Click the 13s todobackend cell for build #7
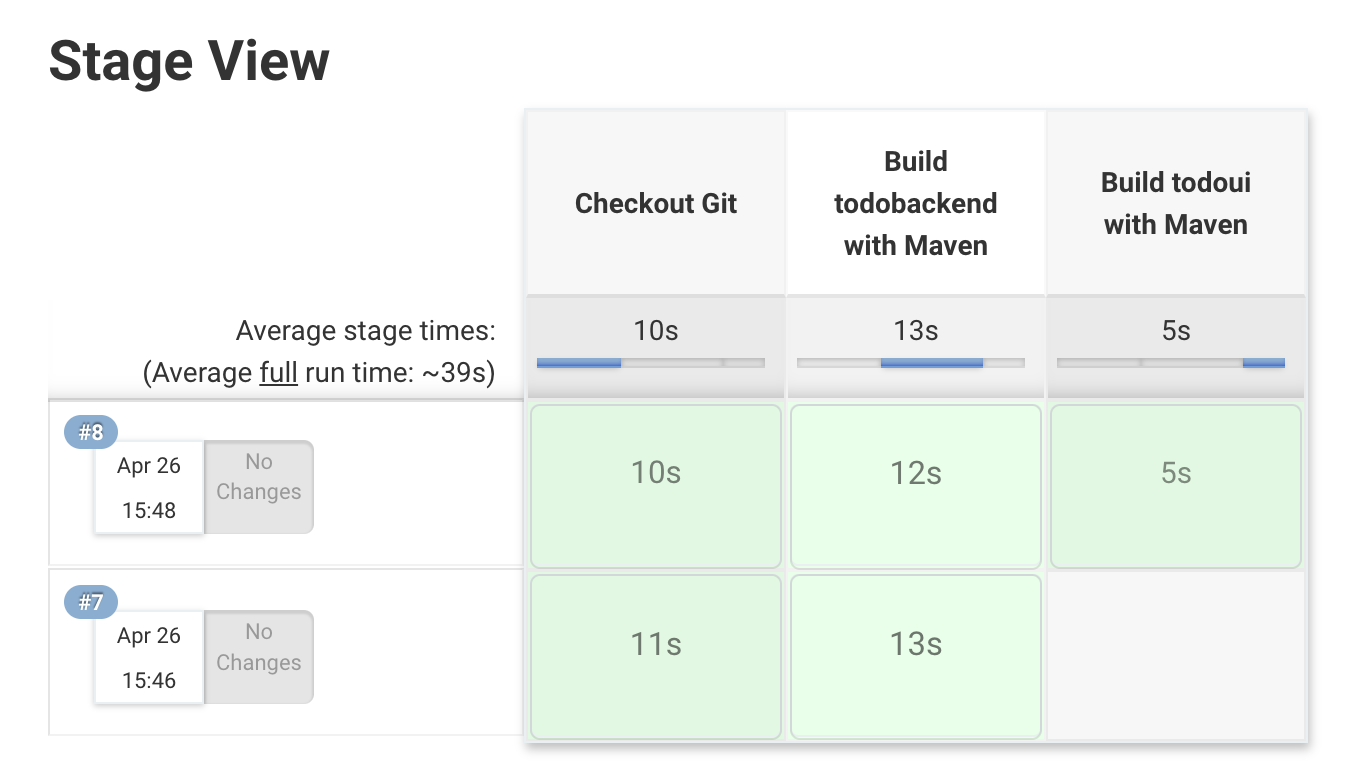 point(916,656)
